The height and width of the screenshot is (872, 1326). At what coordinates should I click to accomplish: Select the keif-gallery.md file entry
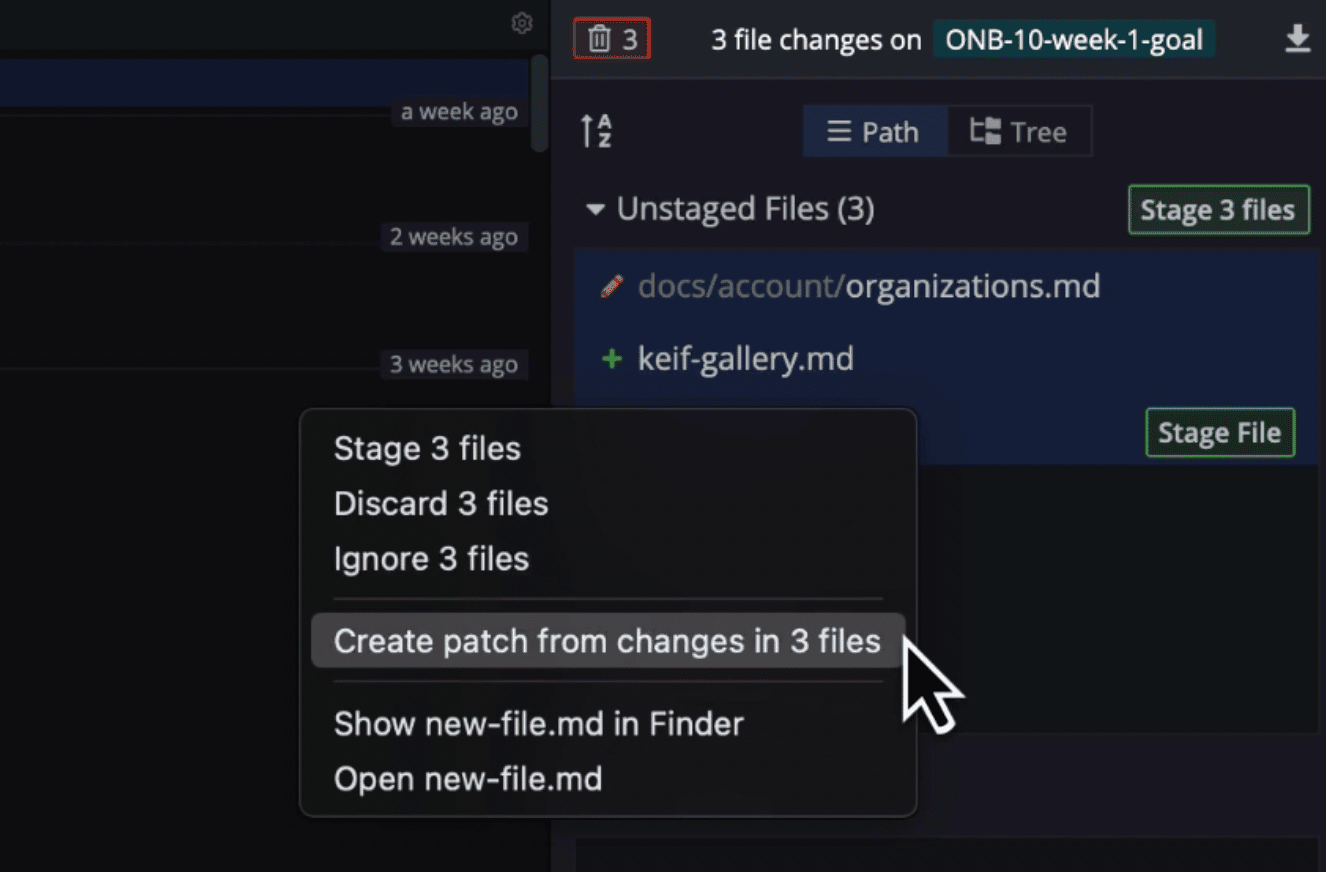pos(746,359)
